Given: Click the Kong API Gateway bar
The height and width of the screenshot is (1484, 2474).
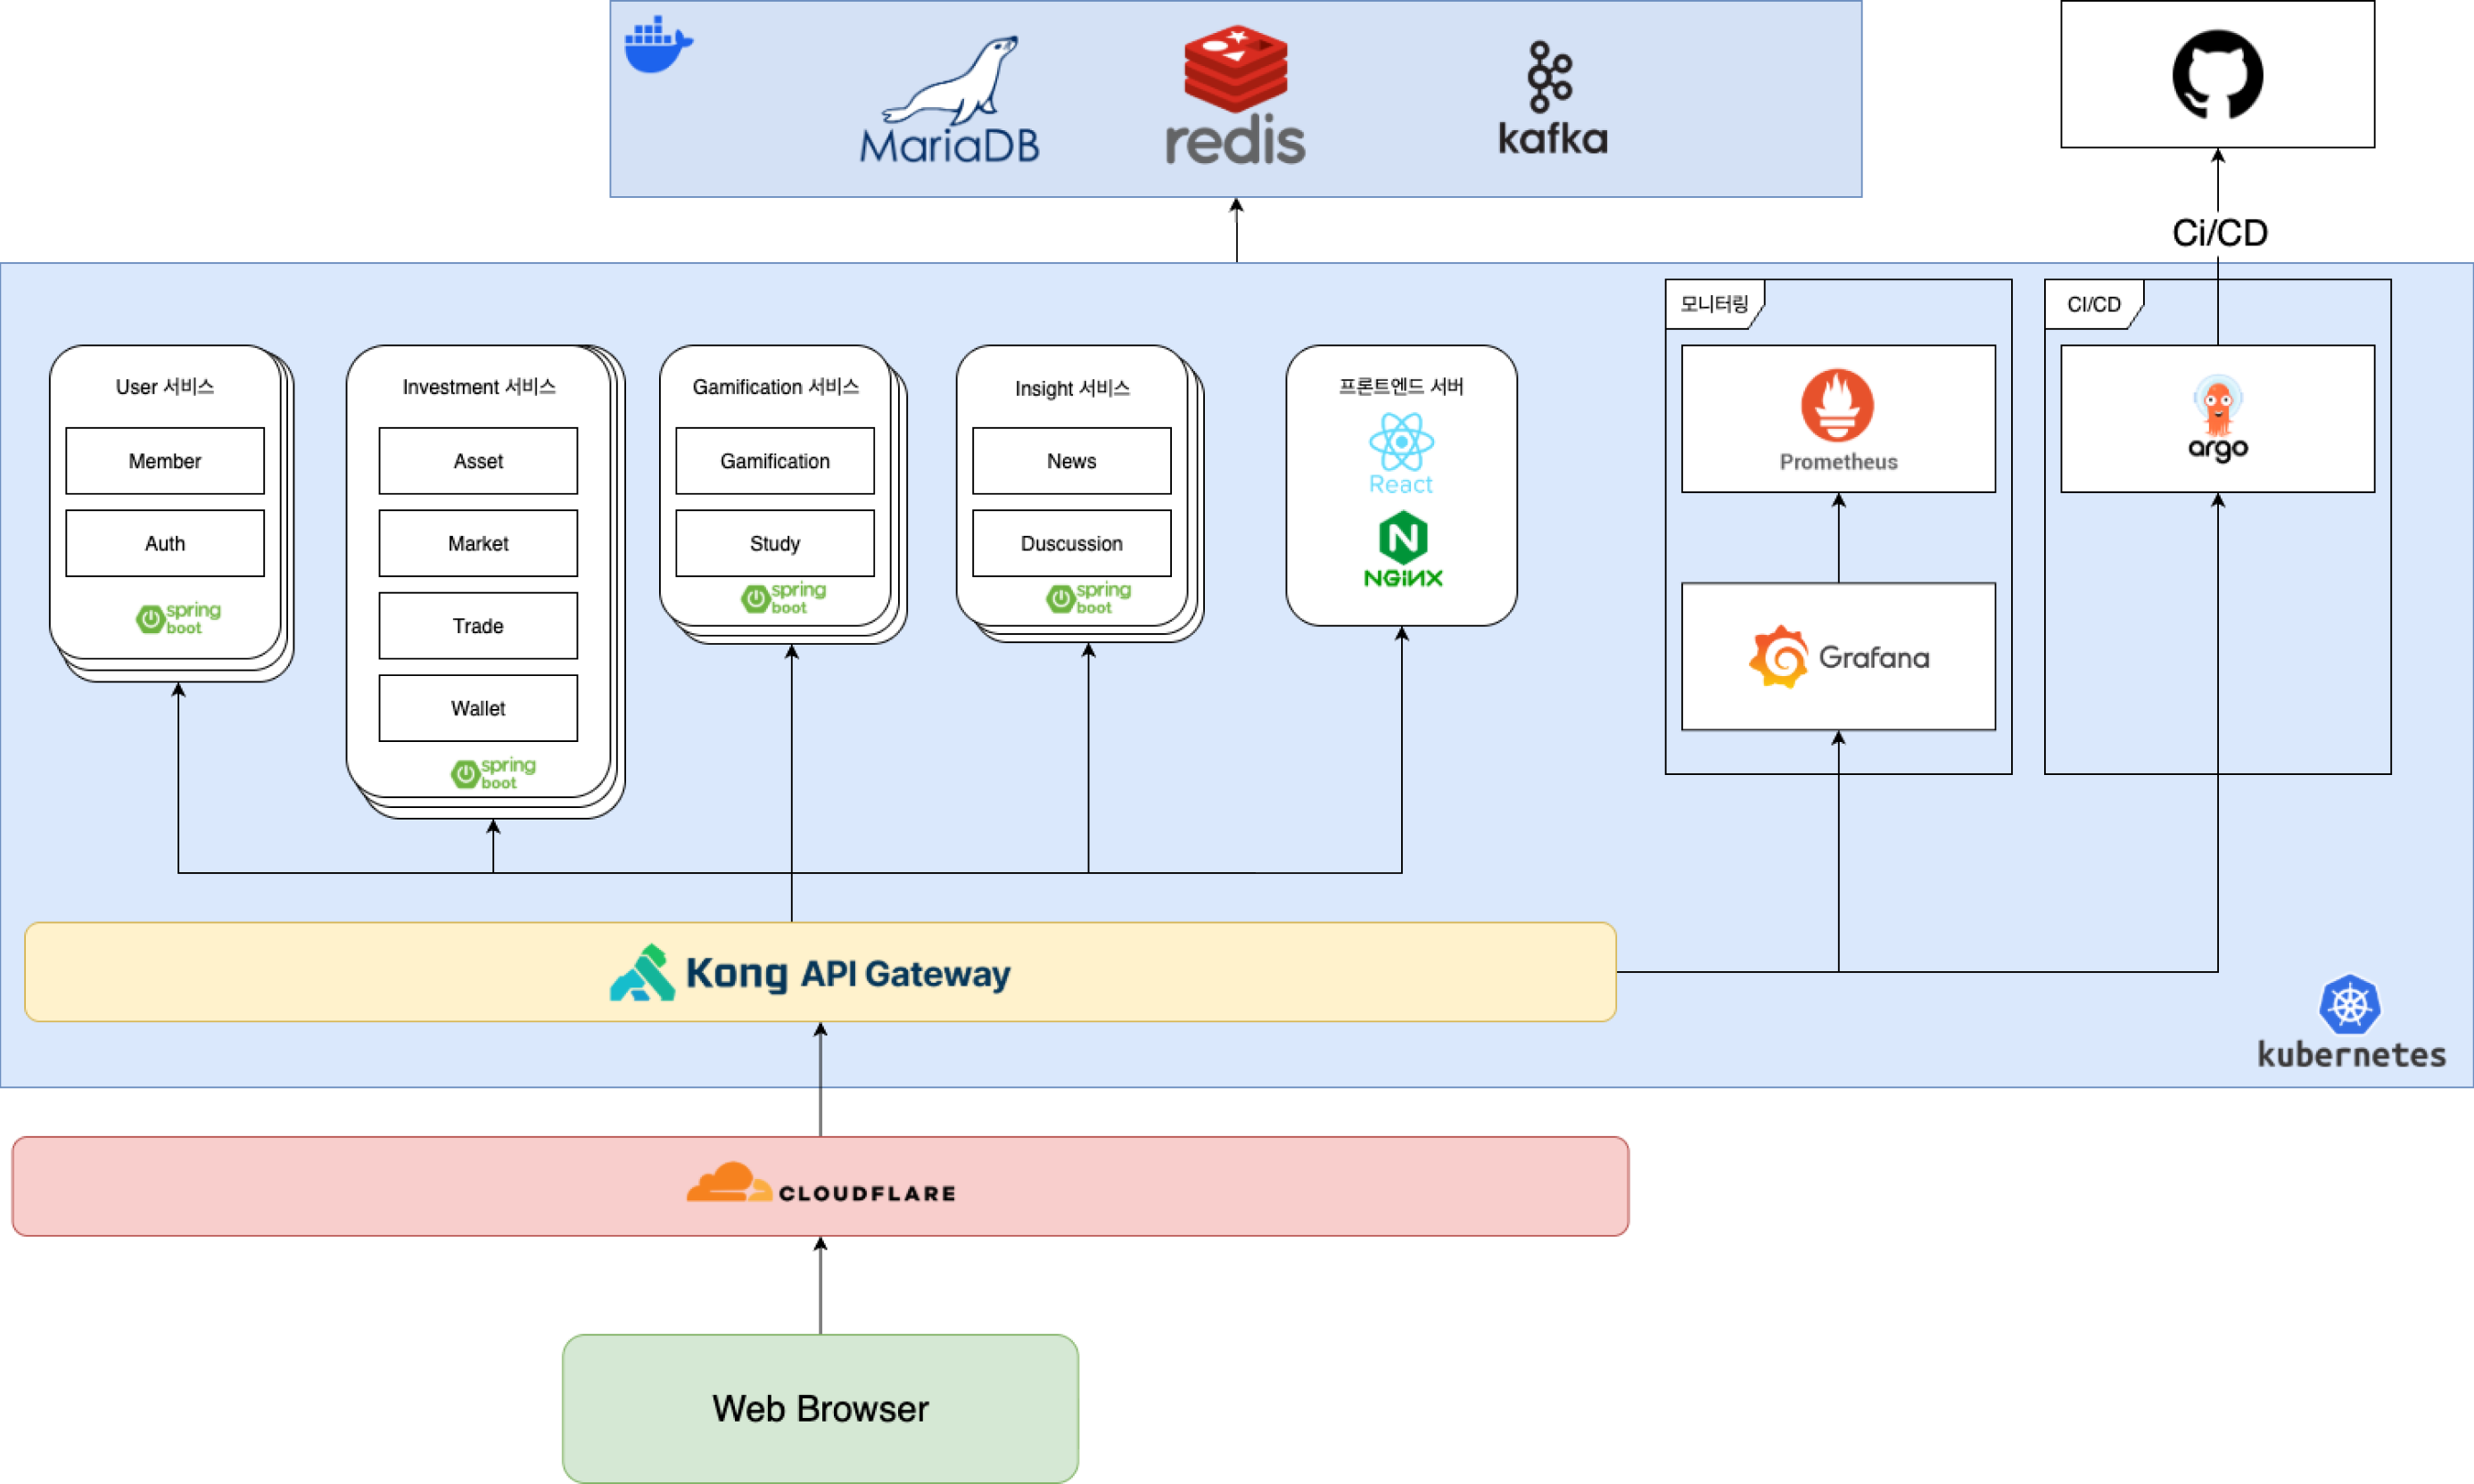Looking at the screenshot, I should point(820,972).
